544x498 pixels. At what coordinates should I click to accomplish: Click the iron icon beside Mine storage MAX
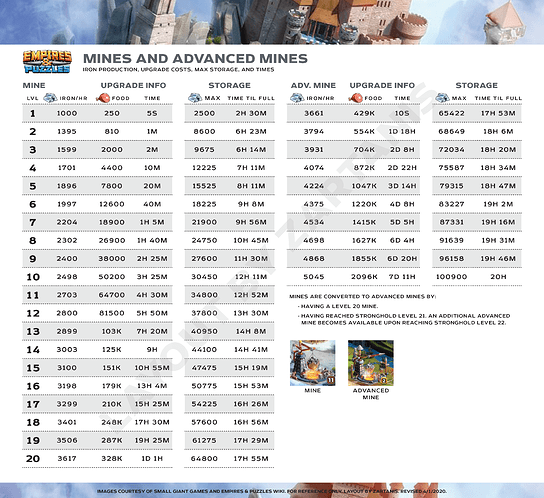[x=195, y=98]
